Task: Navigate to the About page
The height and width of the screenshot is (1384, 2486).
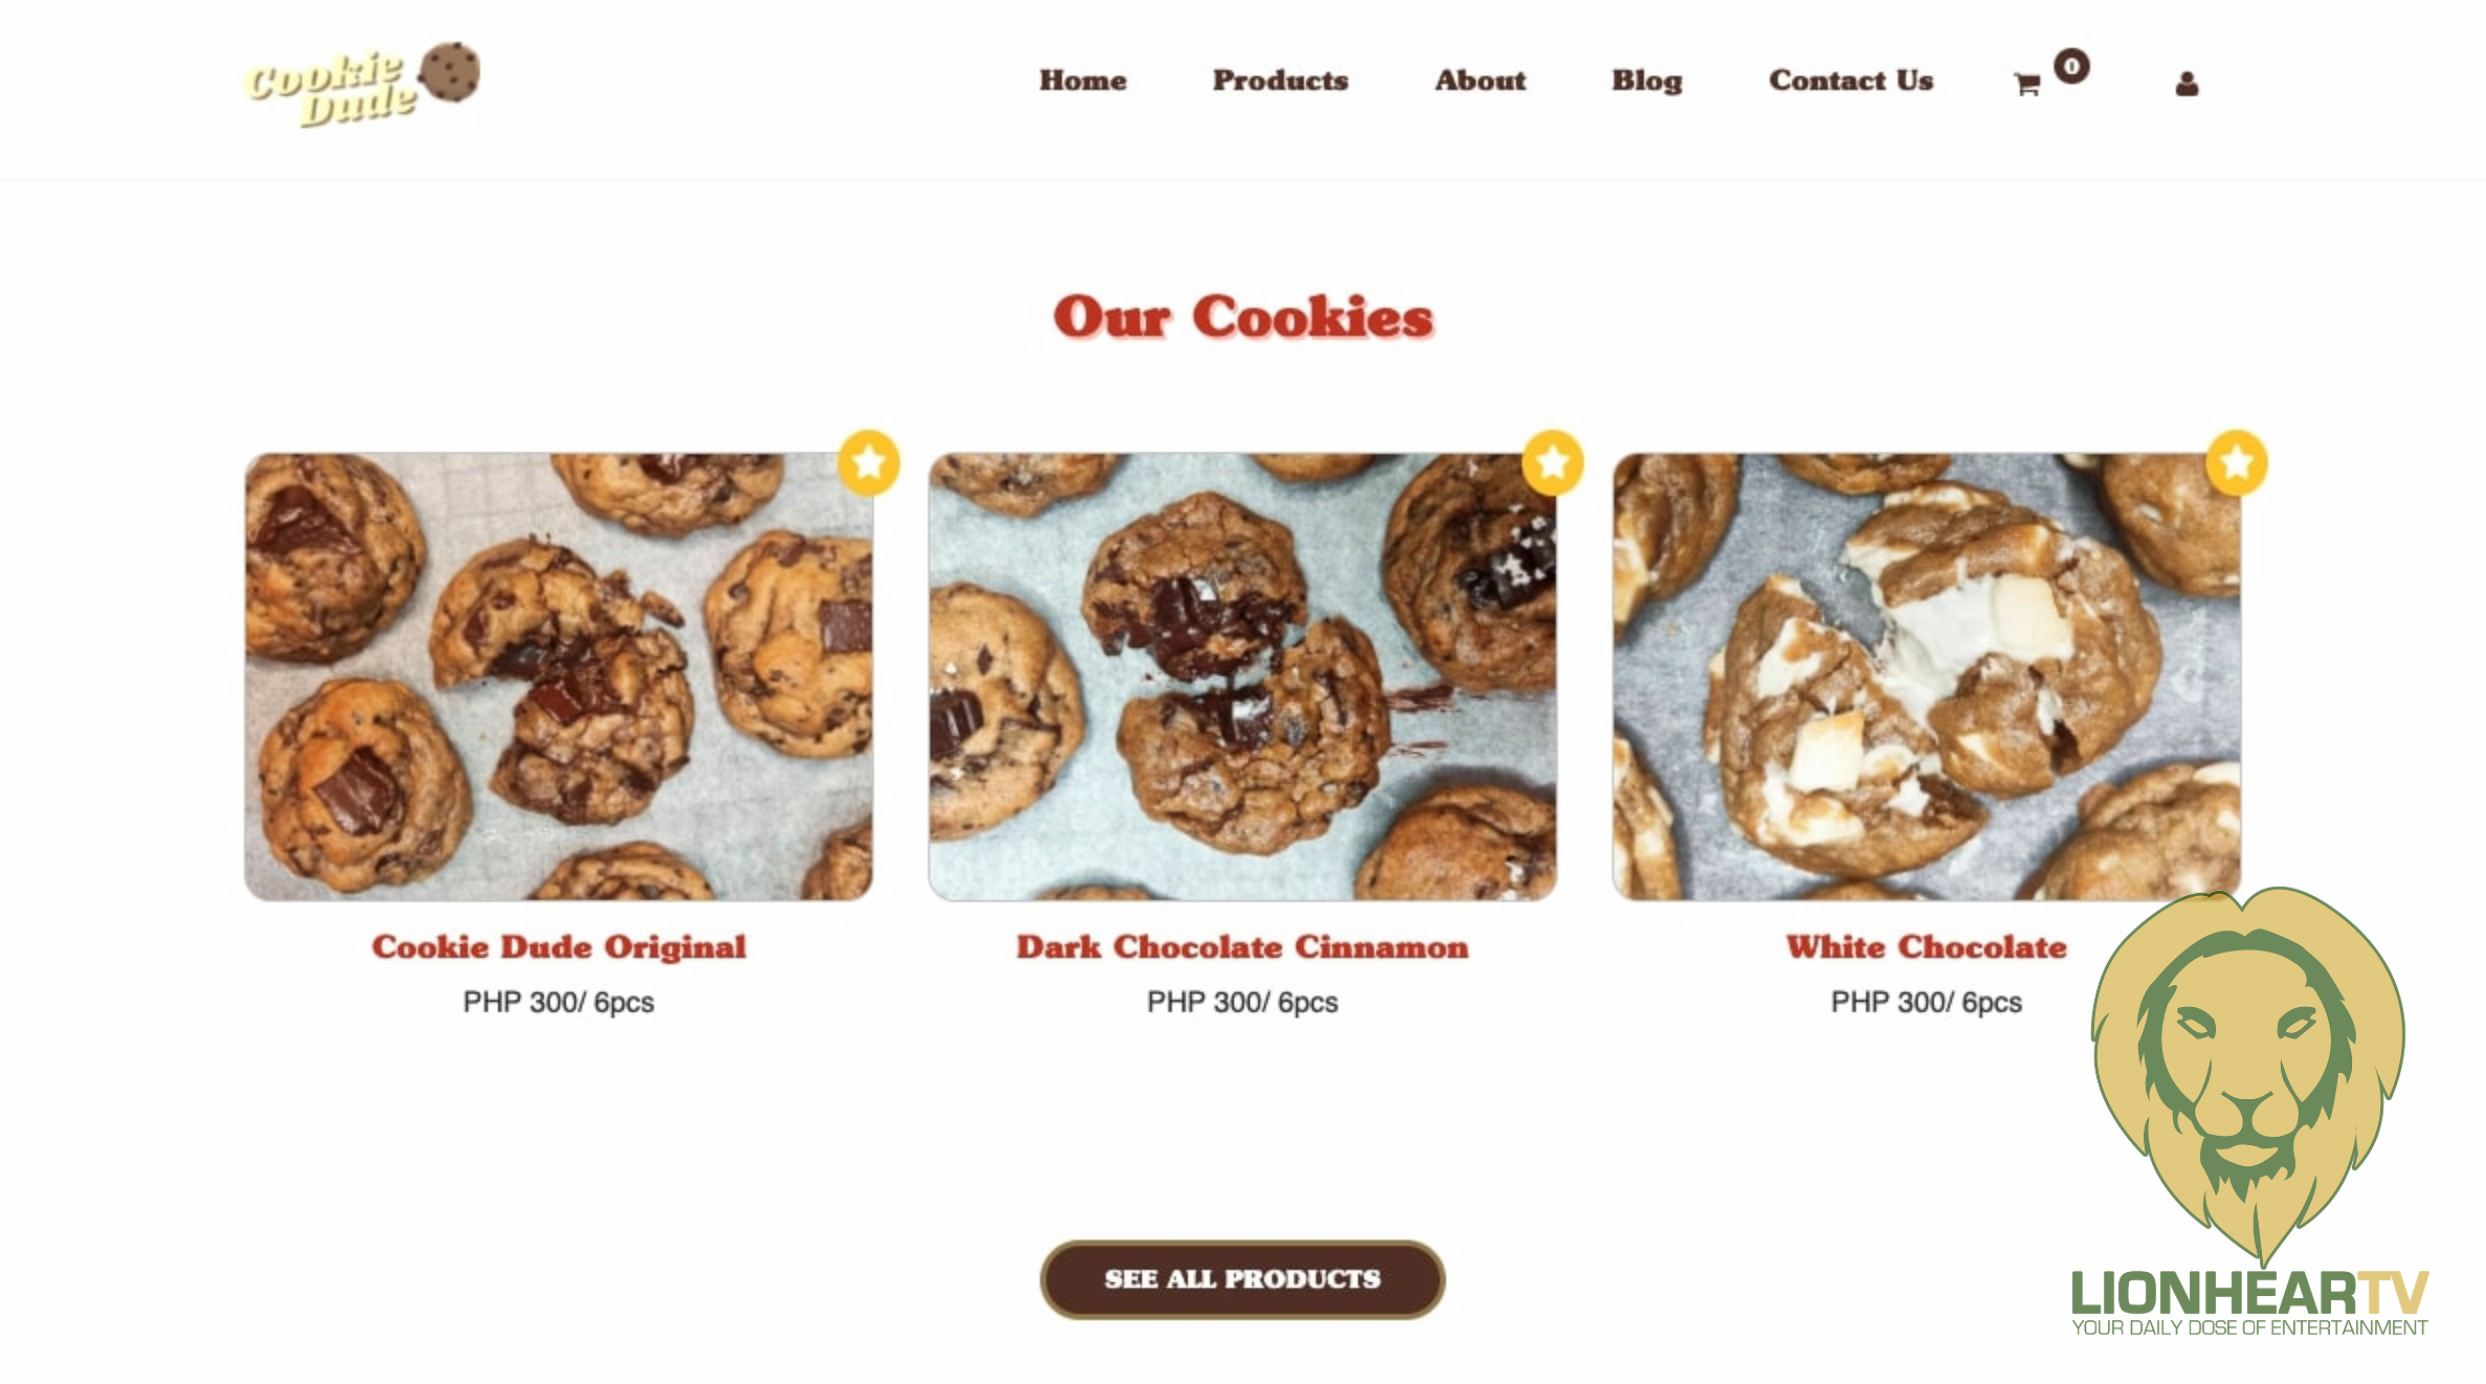Action: [1480, 80]
